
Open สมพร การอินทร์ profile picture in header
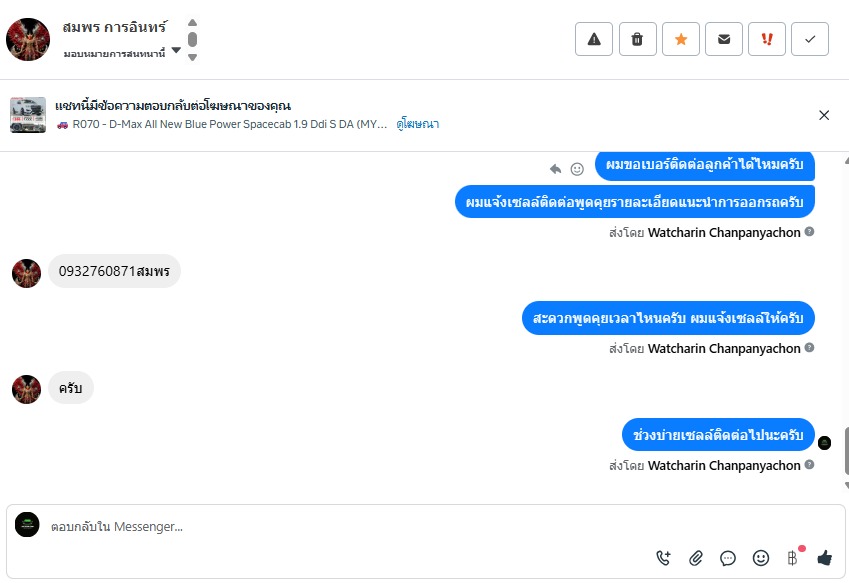point(28,39)
